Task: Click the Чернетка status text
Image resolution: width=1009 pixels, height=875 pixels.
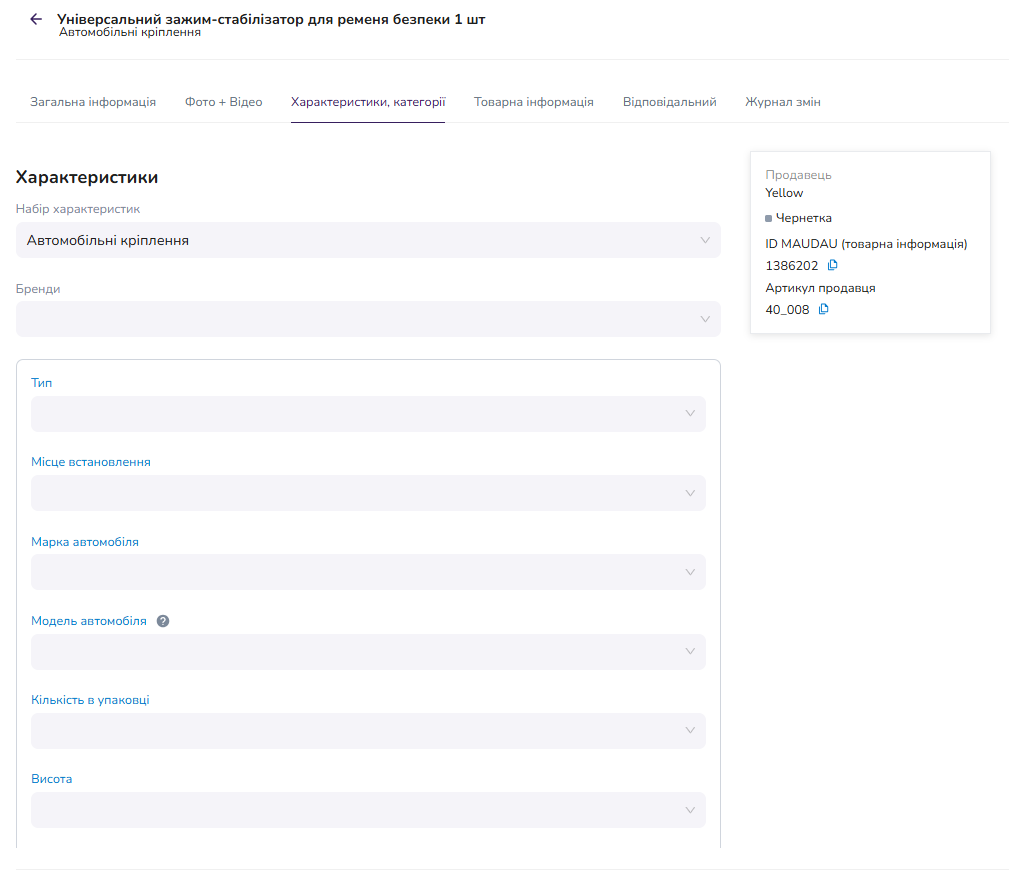Action: click(804, 218)
